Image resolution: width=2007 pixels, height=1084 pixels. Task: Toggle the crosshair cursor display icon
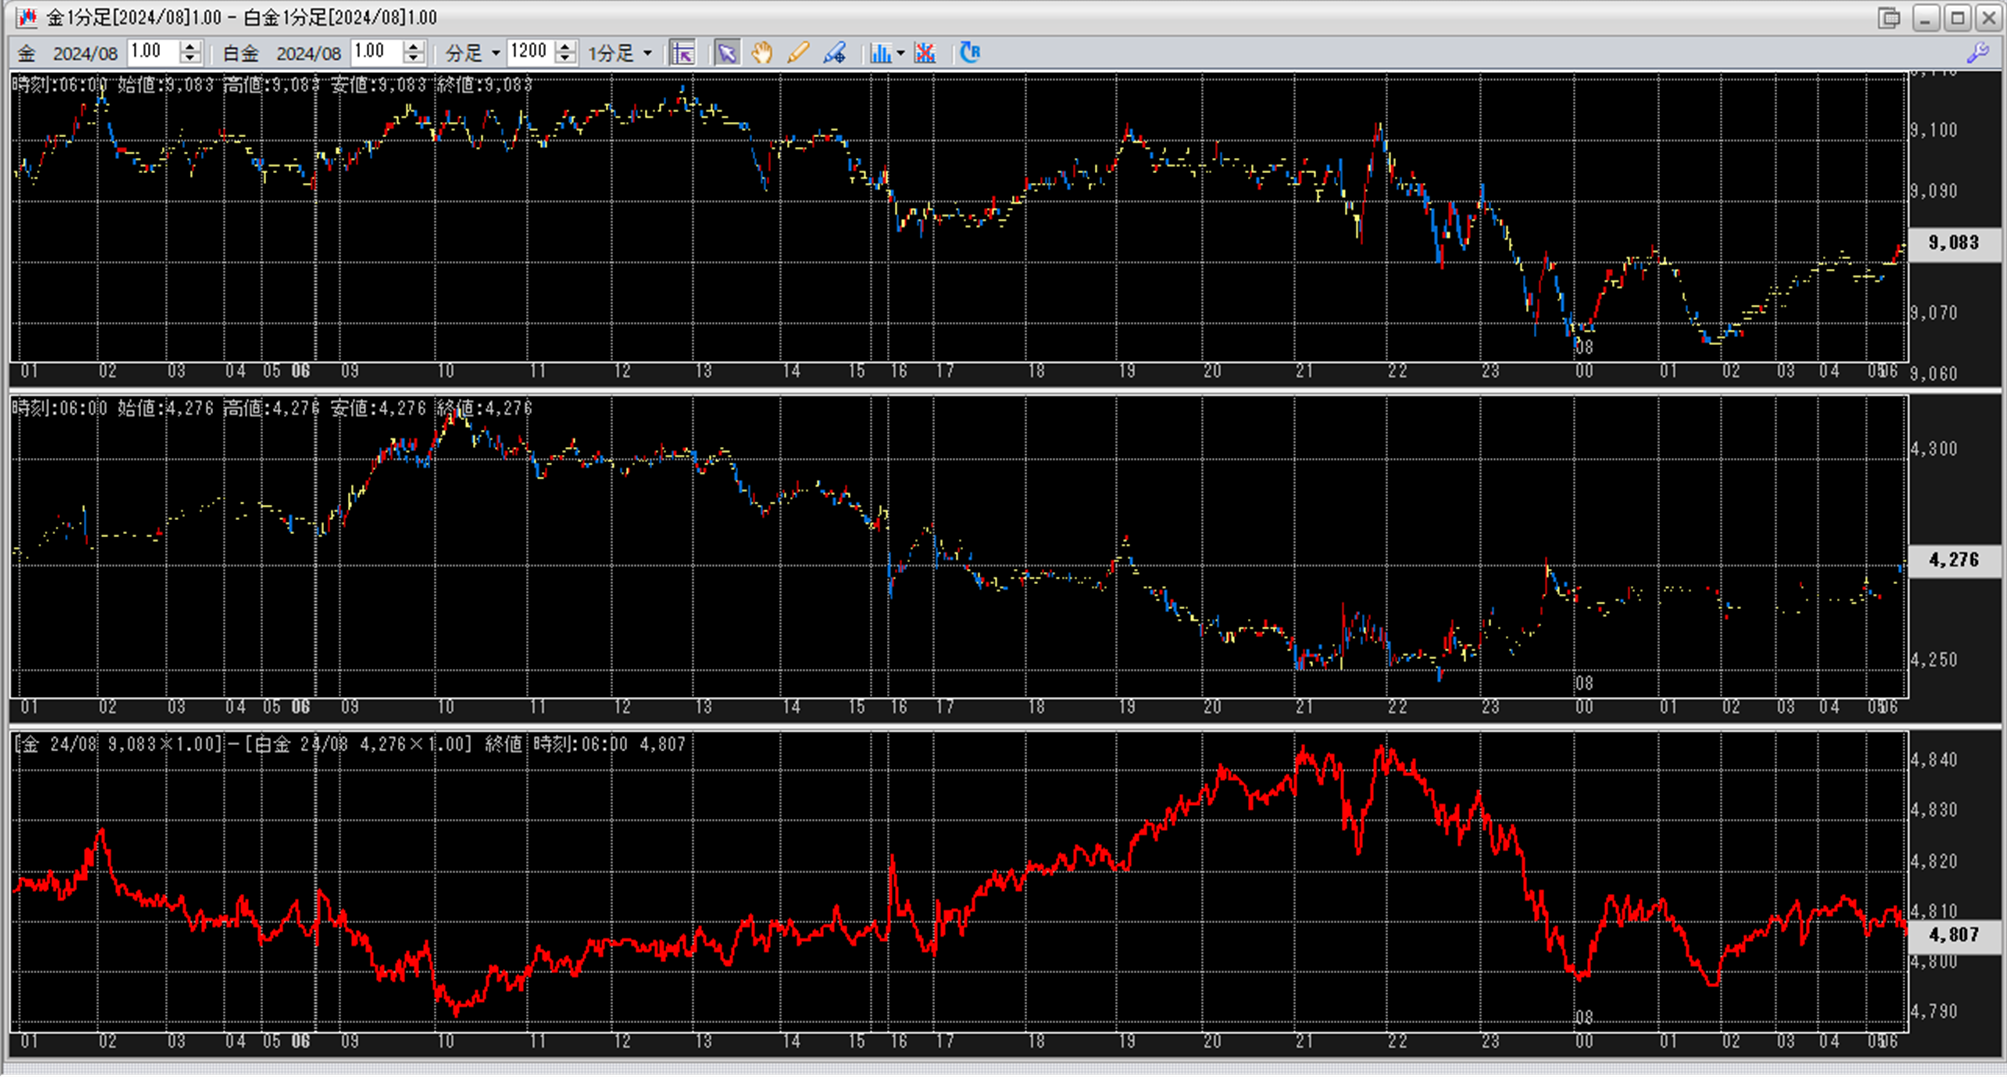(x=683, y=53)
